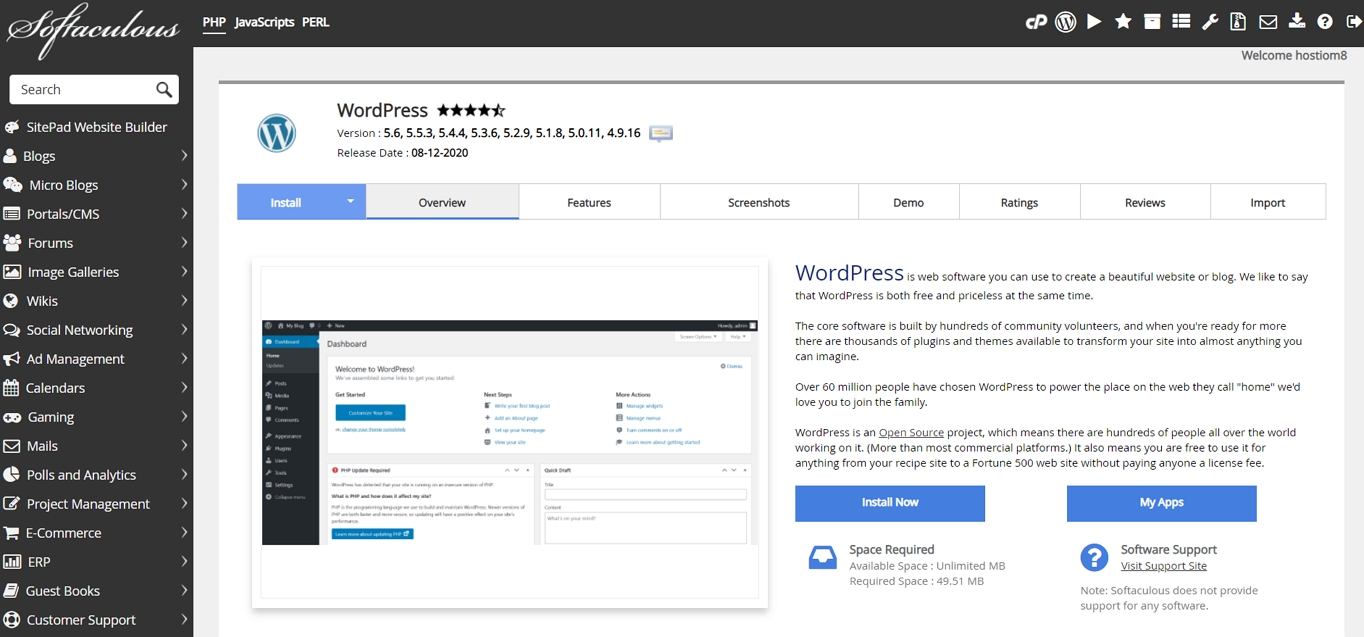Open the Screenshots tab

pos(759,202)
